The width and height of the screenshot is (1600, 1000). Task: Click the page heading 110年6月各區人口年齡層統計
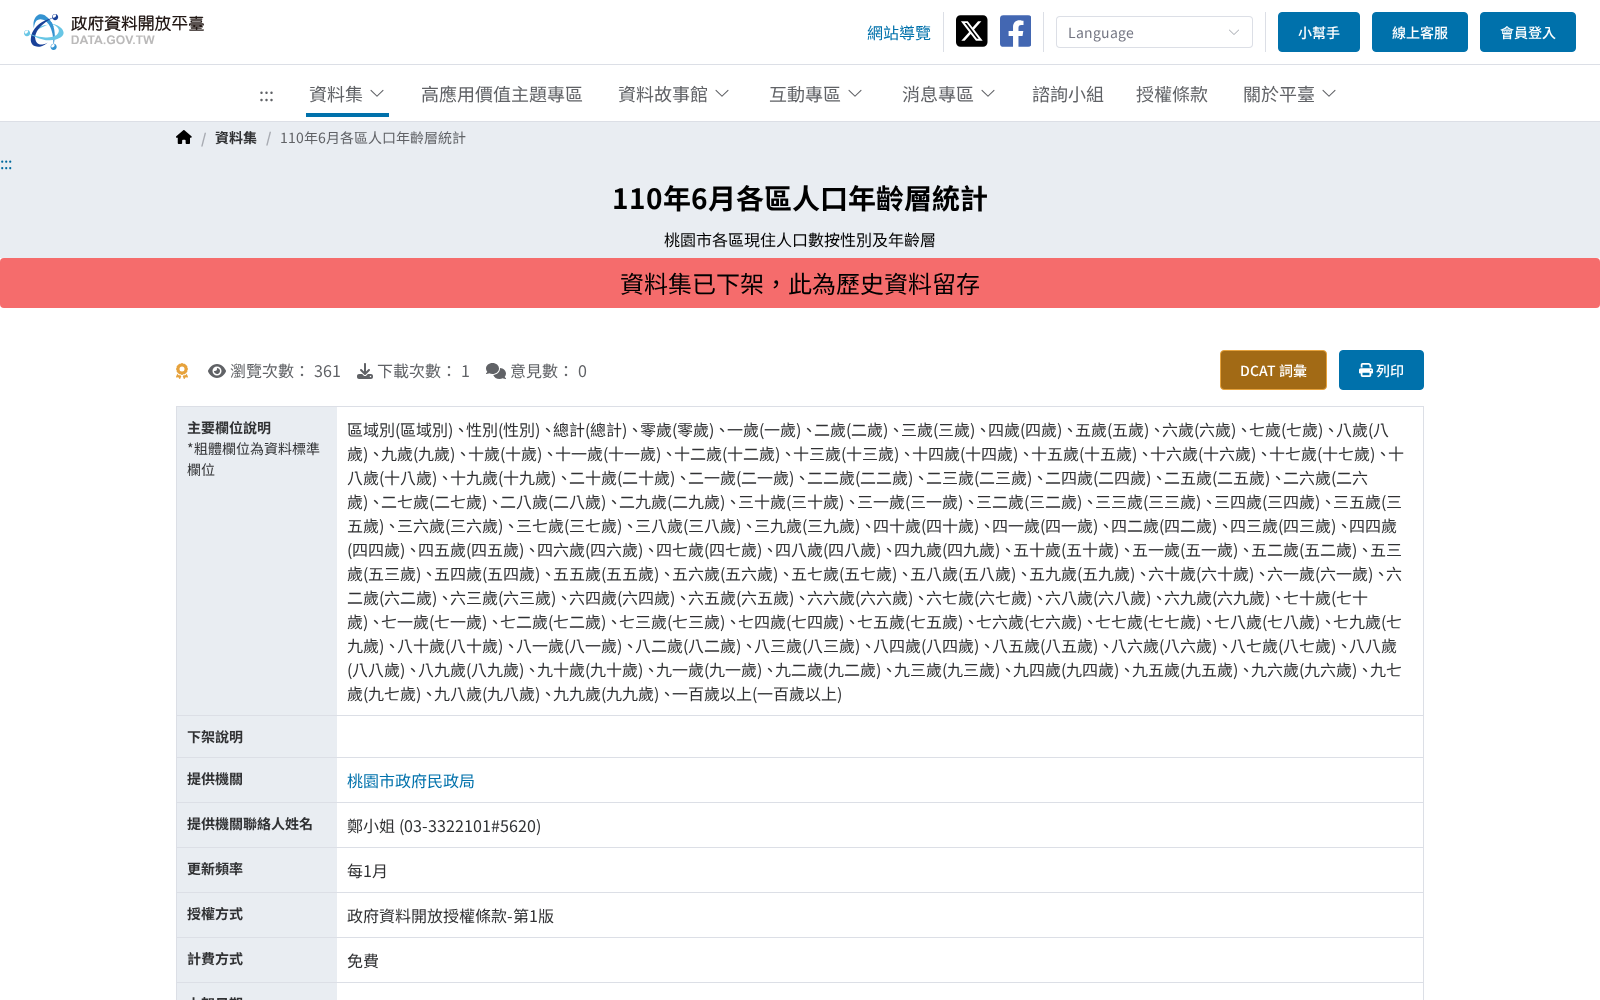(x=800, y=199)
